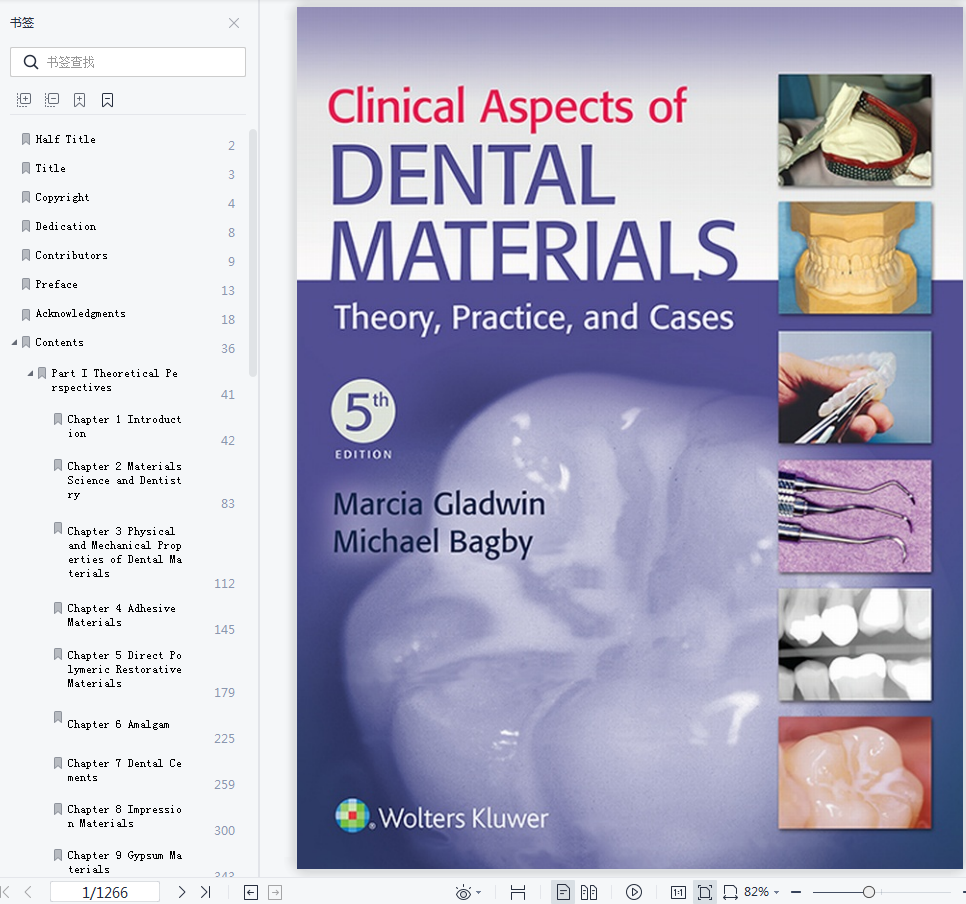Open the Title bookmark
Screen dimensions: 966x904
51,168
